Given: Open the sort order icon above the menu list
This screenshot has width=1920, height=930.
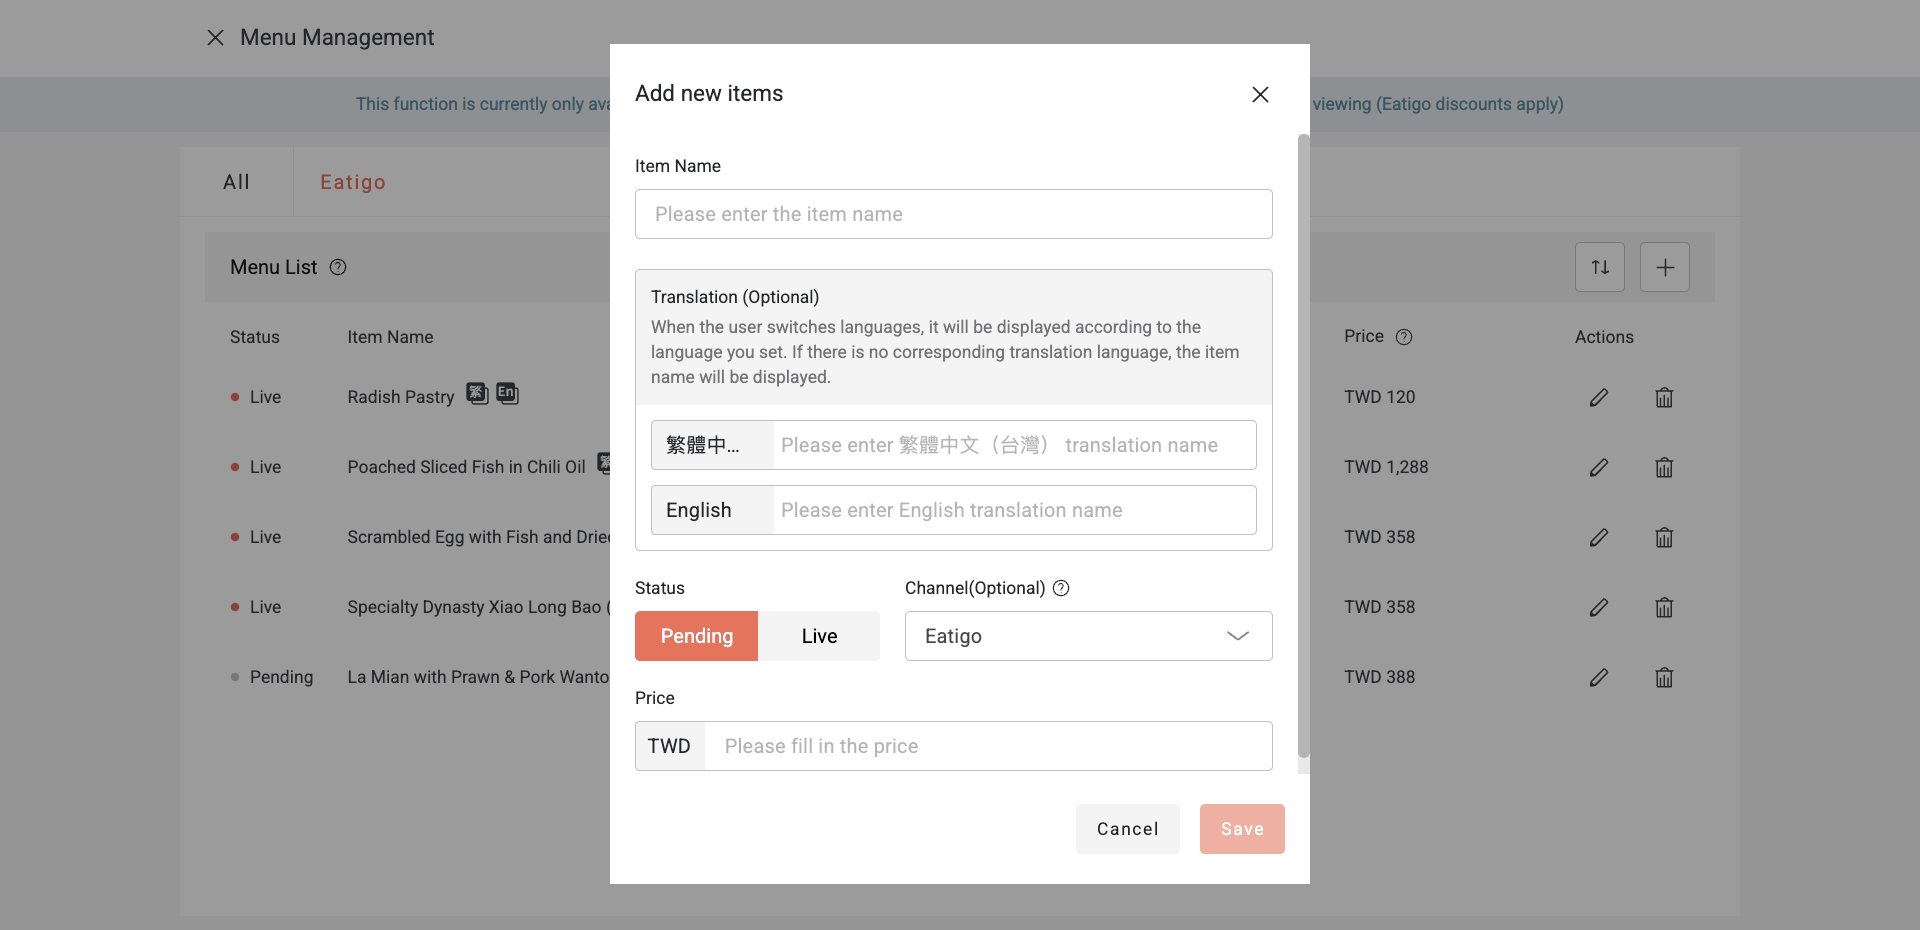Looking at the screenshot, I should click(x=1599, y=267).
